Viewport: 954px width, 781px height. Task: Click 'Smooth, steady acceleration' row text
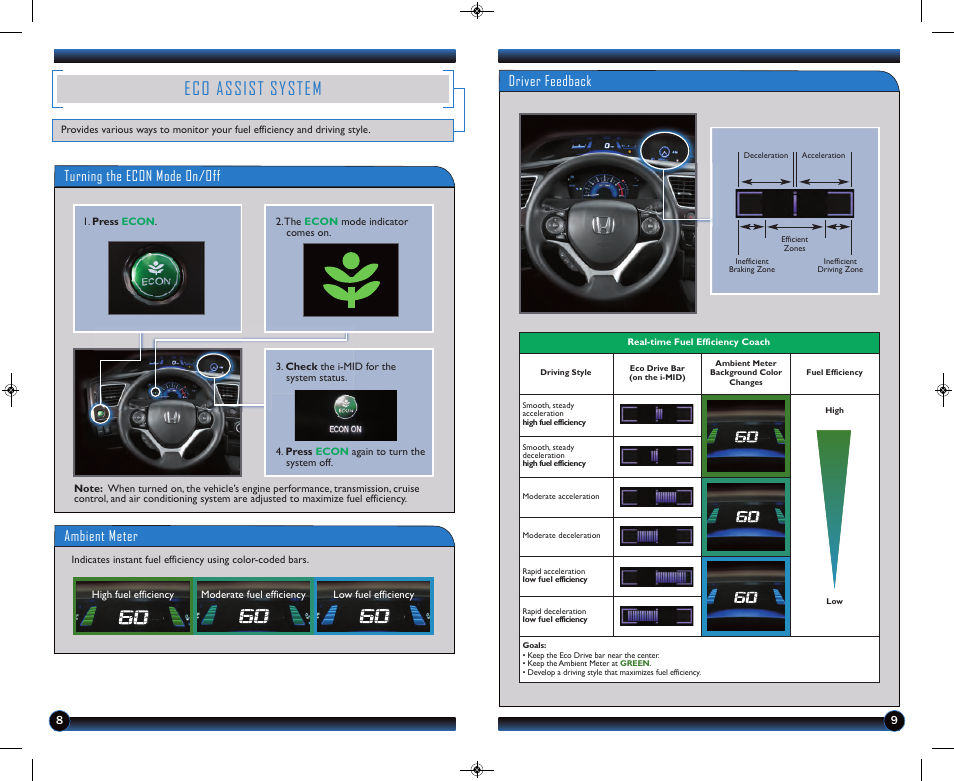(554, 414)
